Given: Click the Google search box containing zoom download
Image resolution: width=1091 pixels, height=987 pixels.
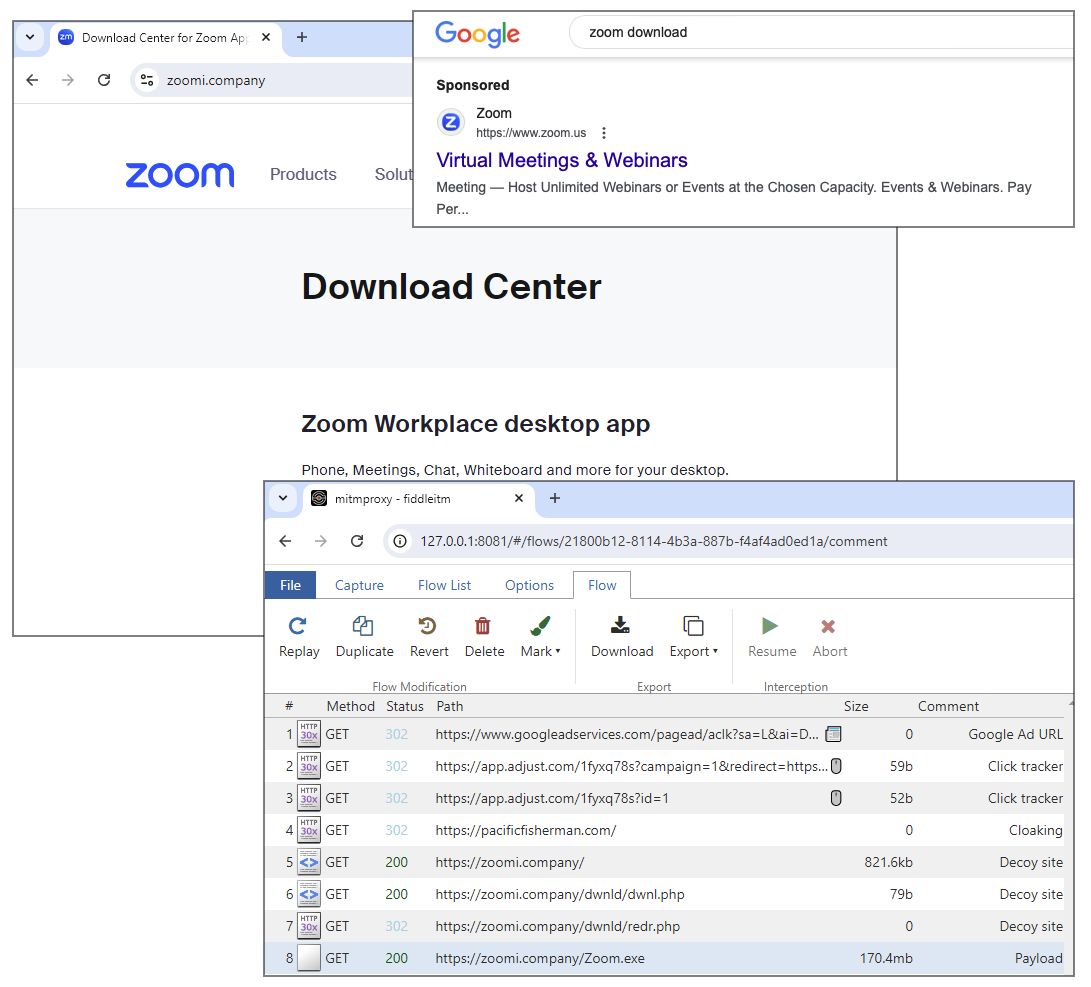Looking at the screenshot, I should 821,32.
